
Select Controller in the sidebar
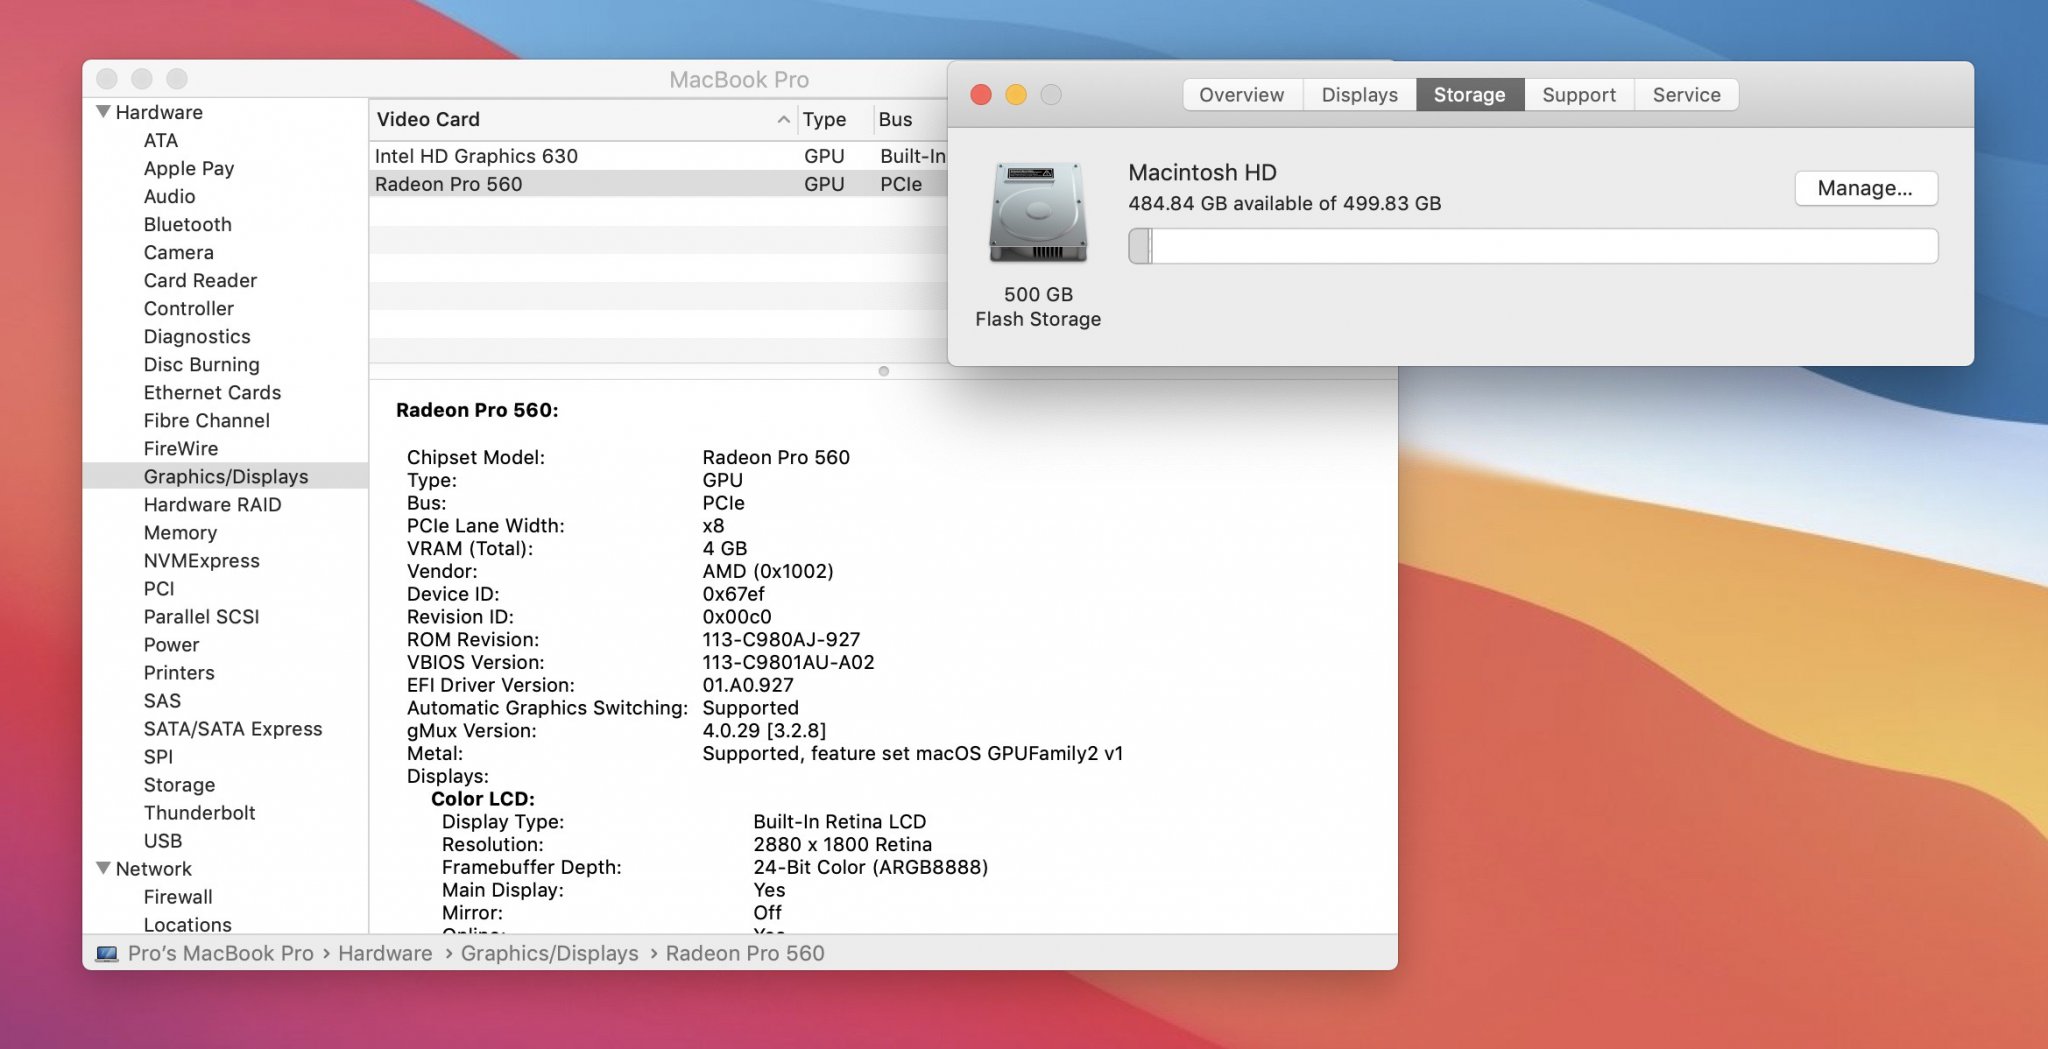tap(188, 308)
